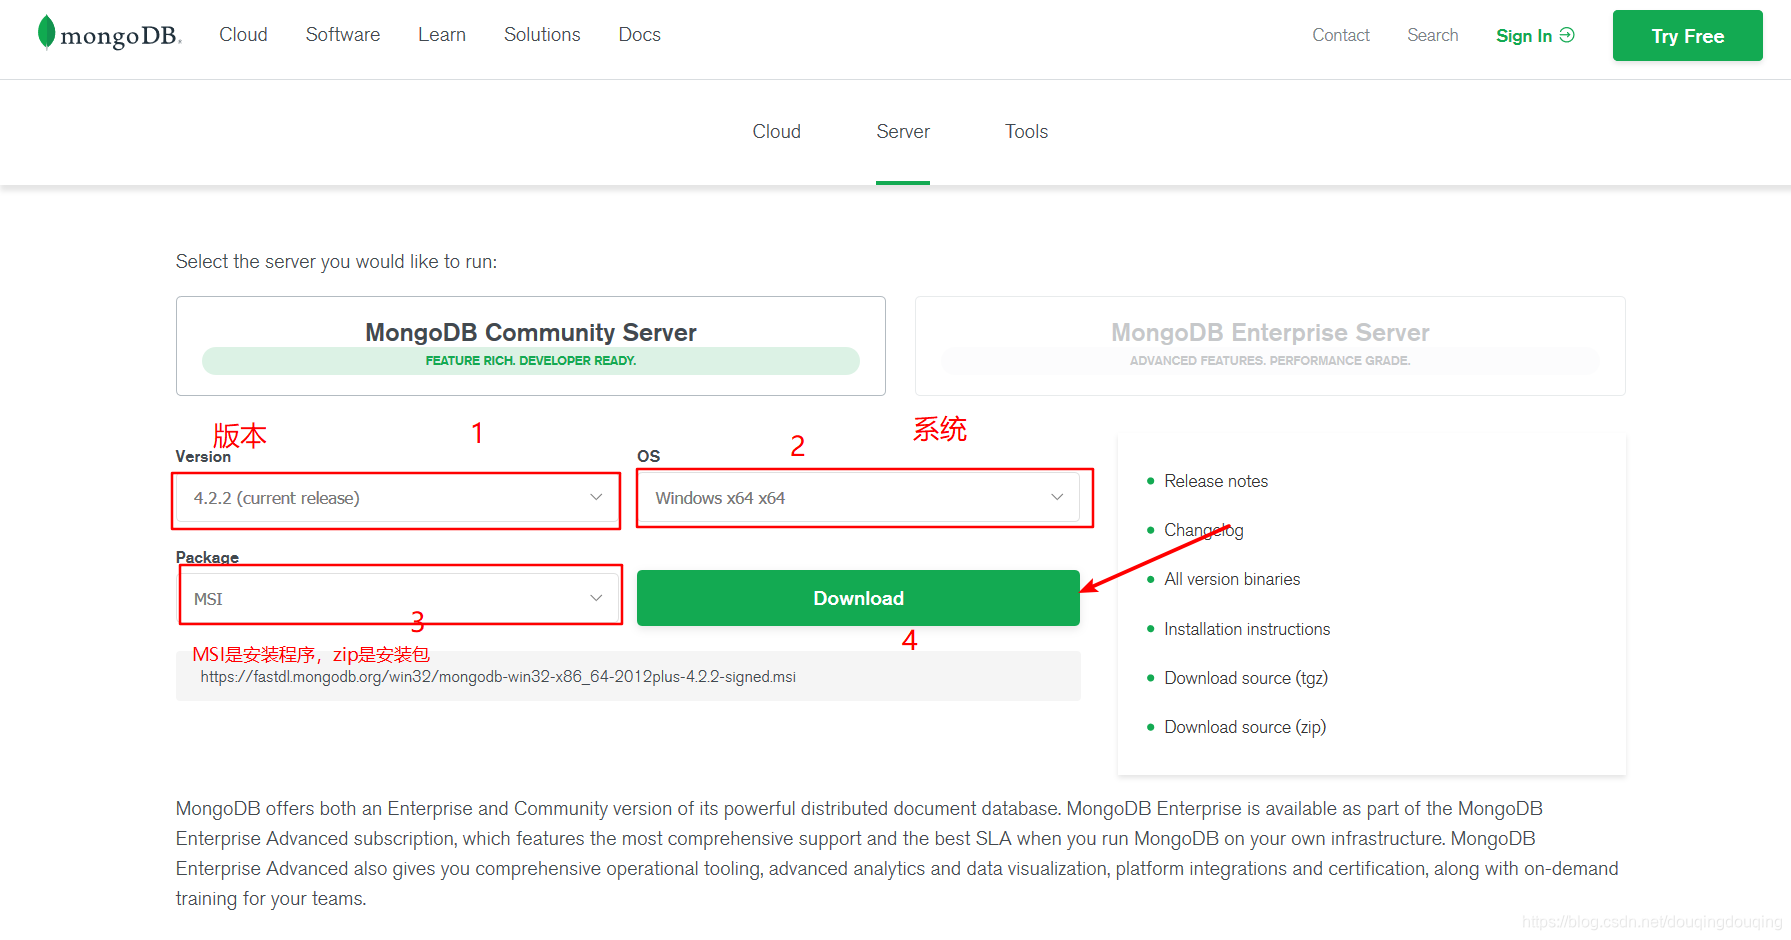Image resolution: width=1791 pixels, height=940 pixels.
Task: Select MongoDB Community Server card
Action: (x=531, y=346)
